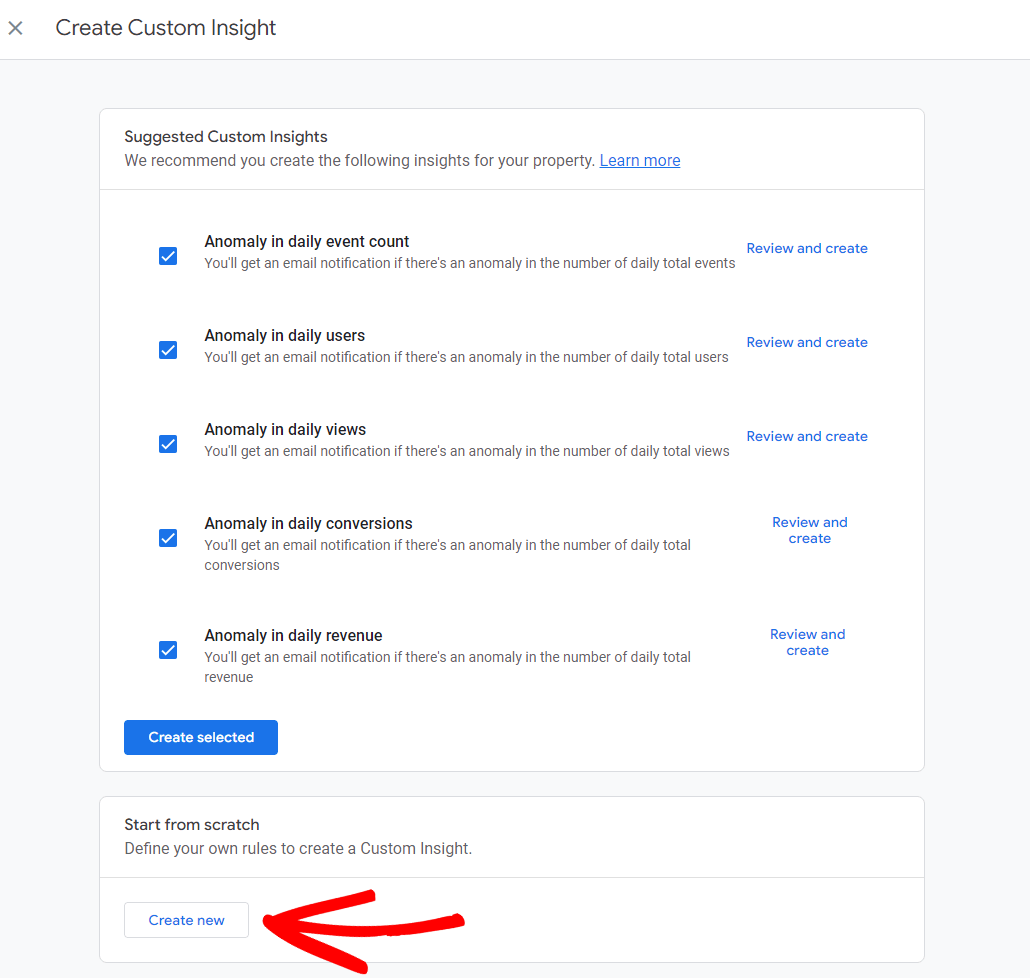Review and create the daily users insight
This screenshot has width=1030, height=978.
point(807,342)
